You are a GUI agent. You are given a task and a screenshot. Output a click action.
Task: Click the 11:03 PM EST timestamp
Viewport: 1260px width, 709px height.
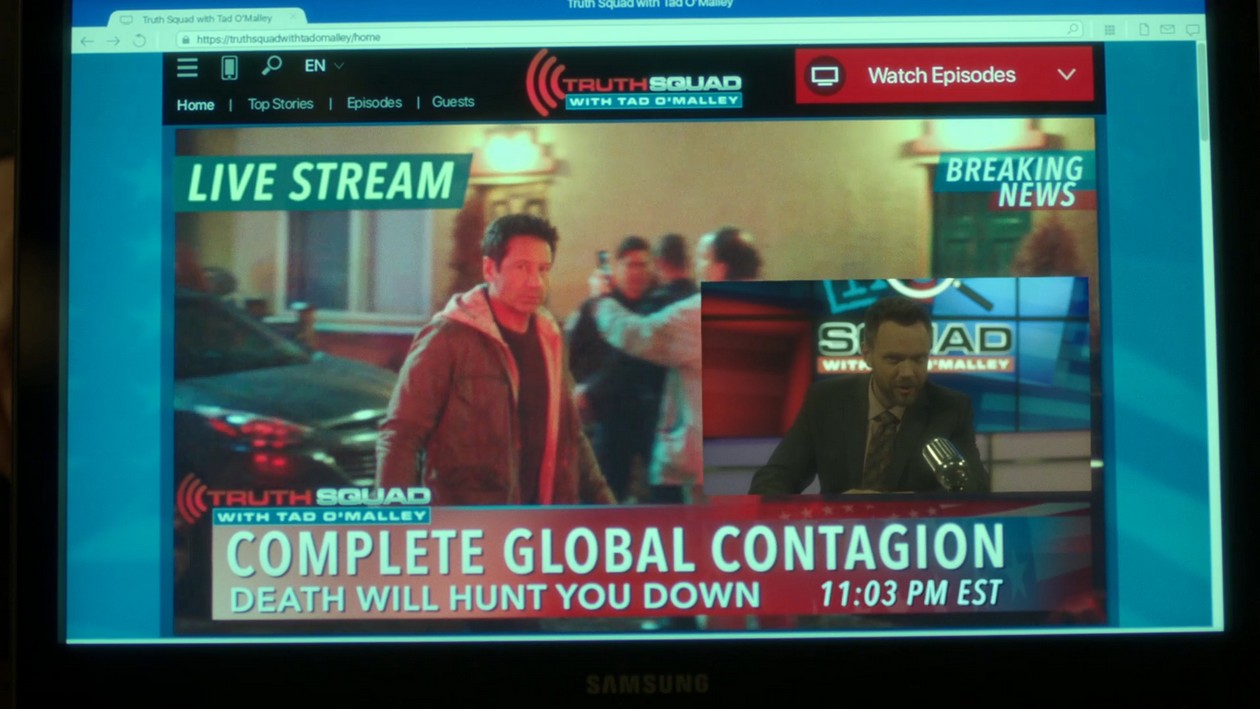911,594
